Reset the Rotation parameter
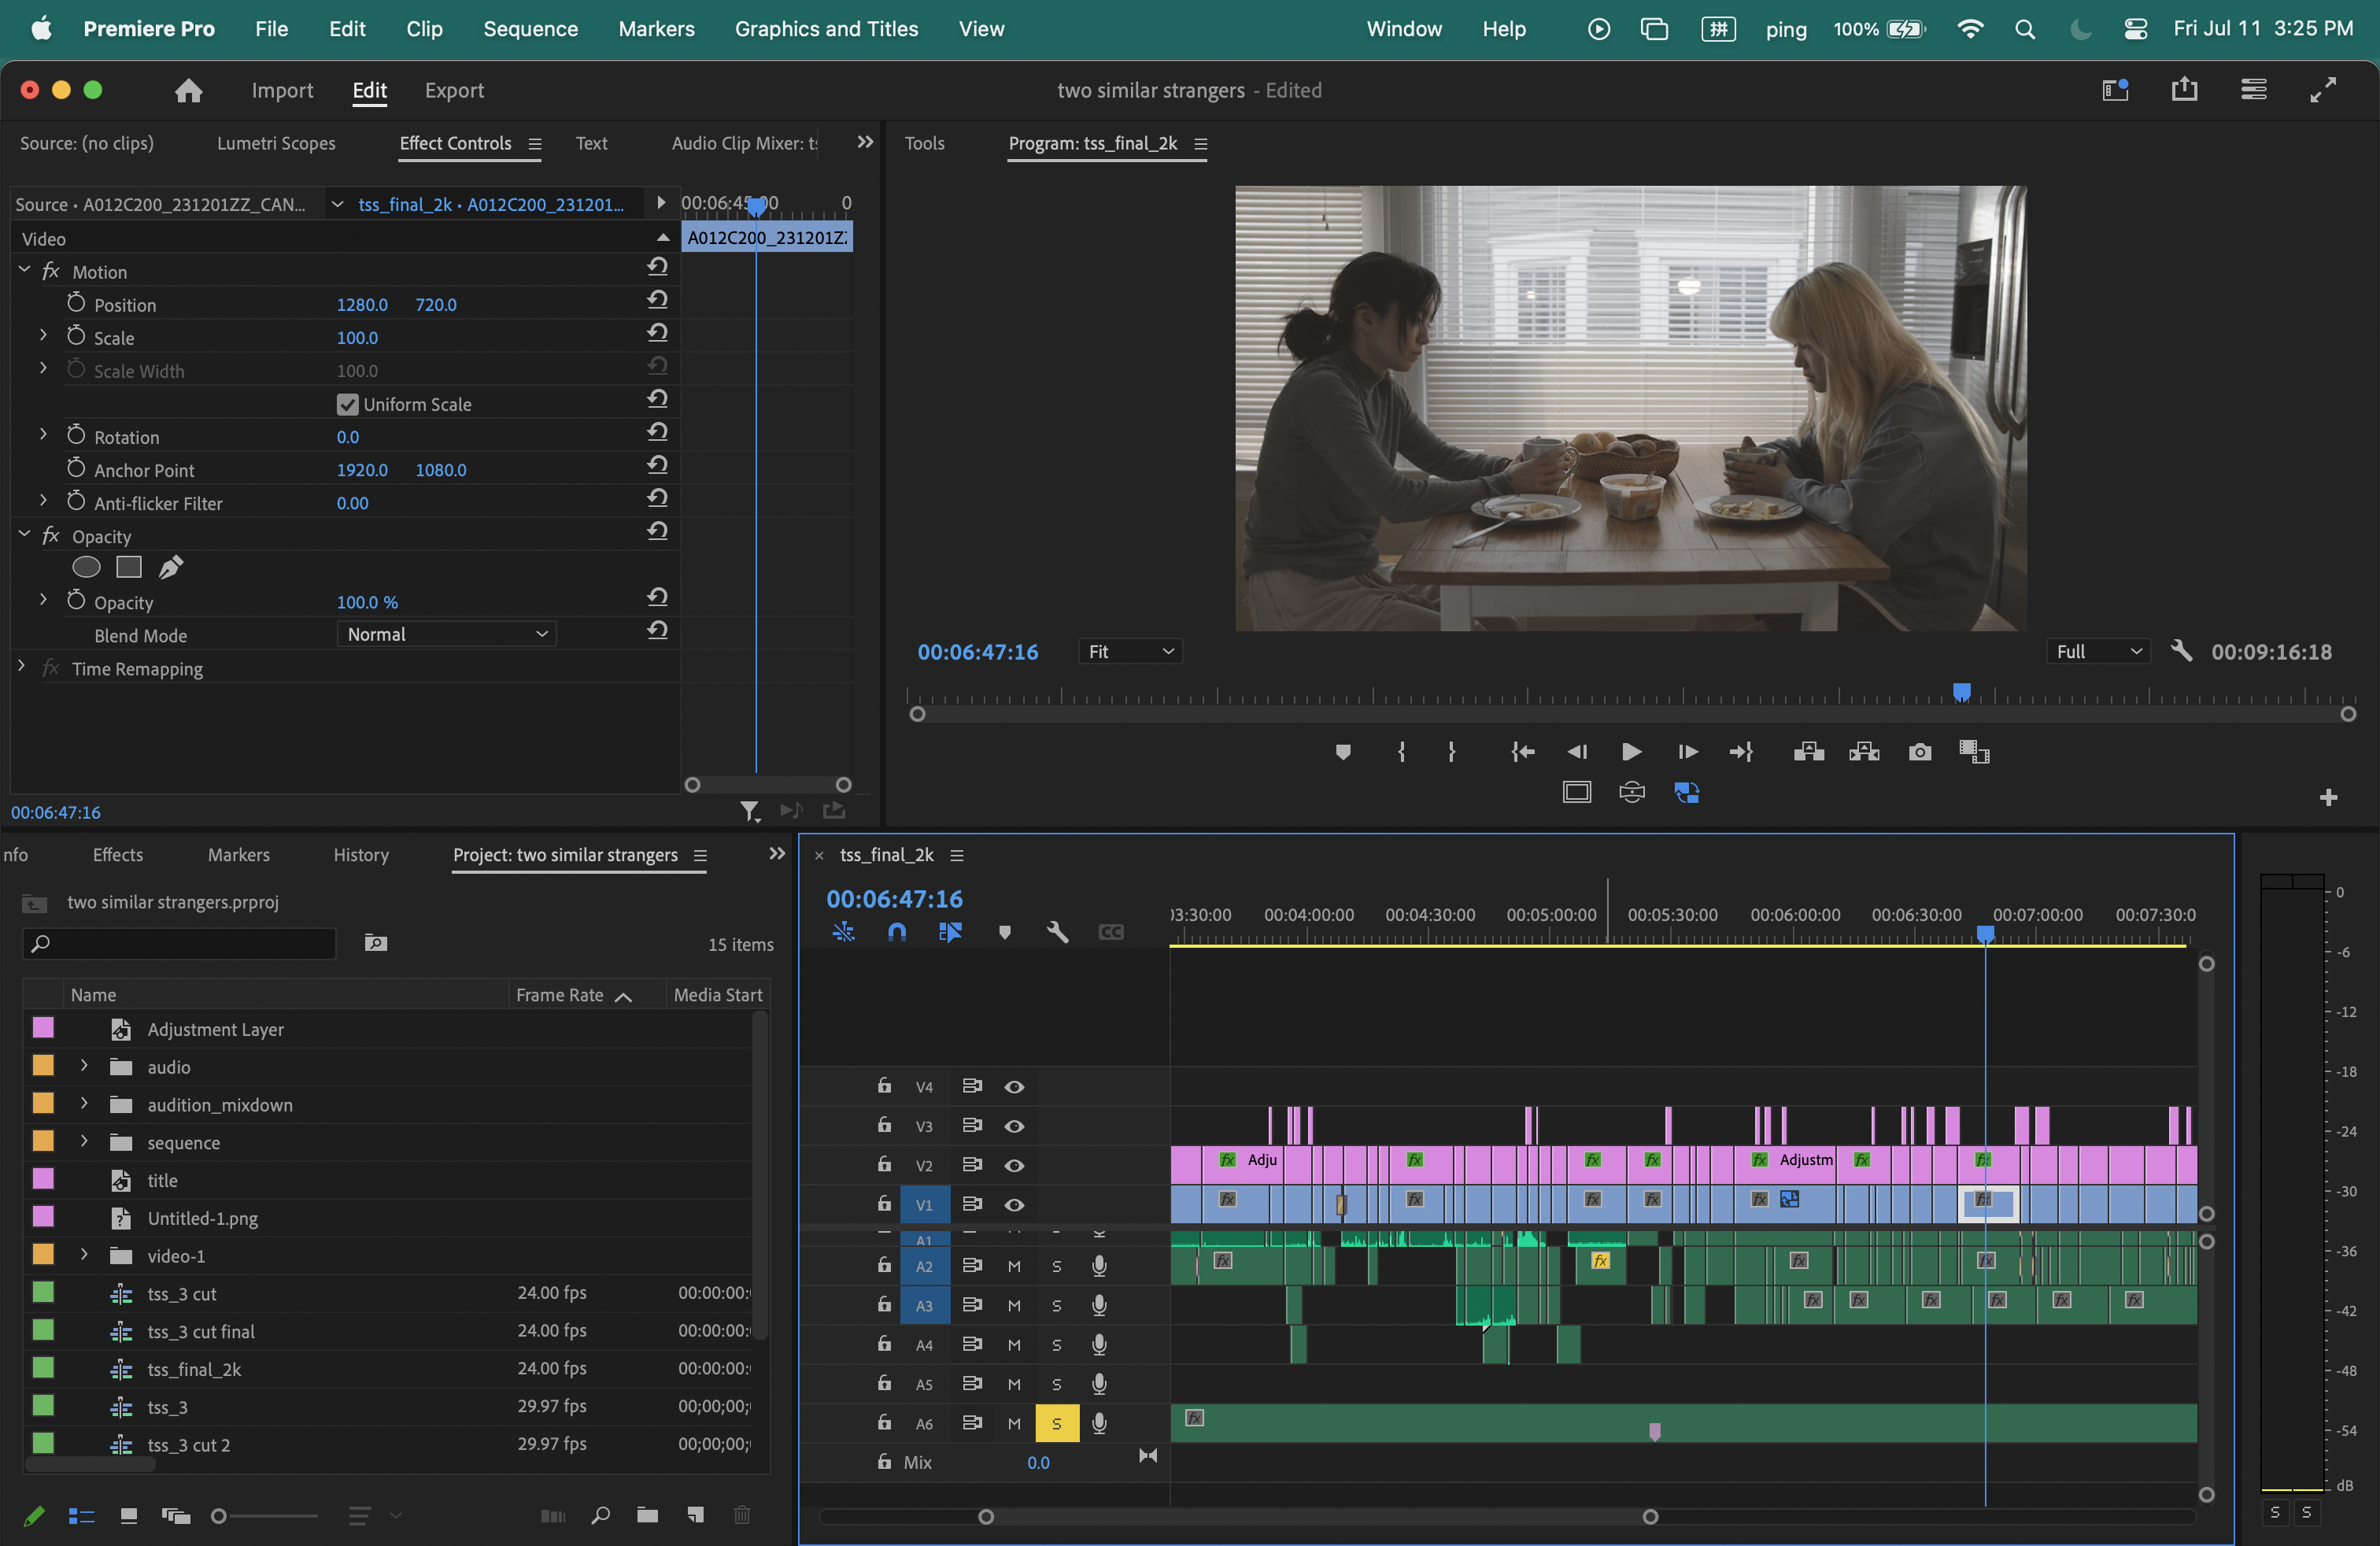2380x1546 pixels. pyautogui.click(x=657, y=432)
